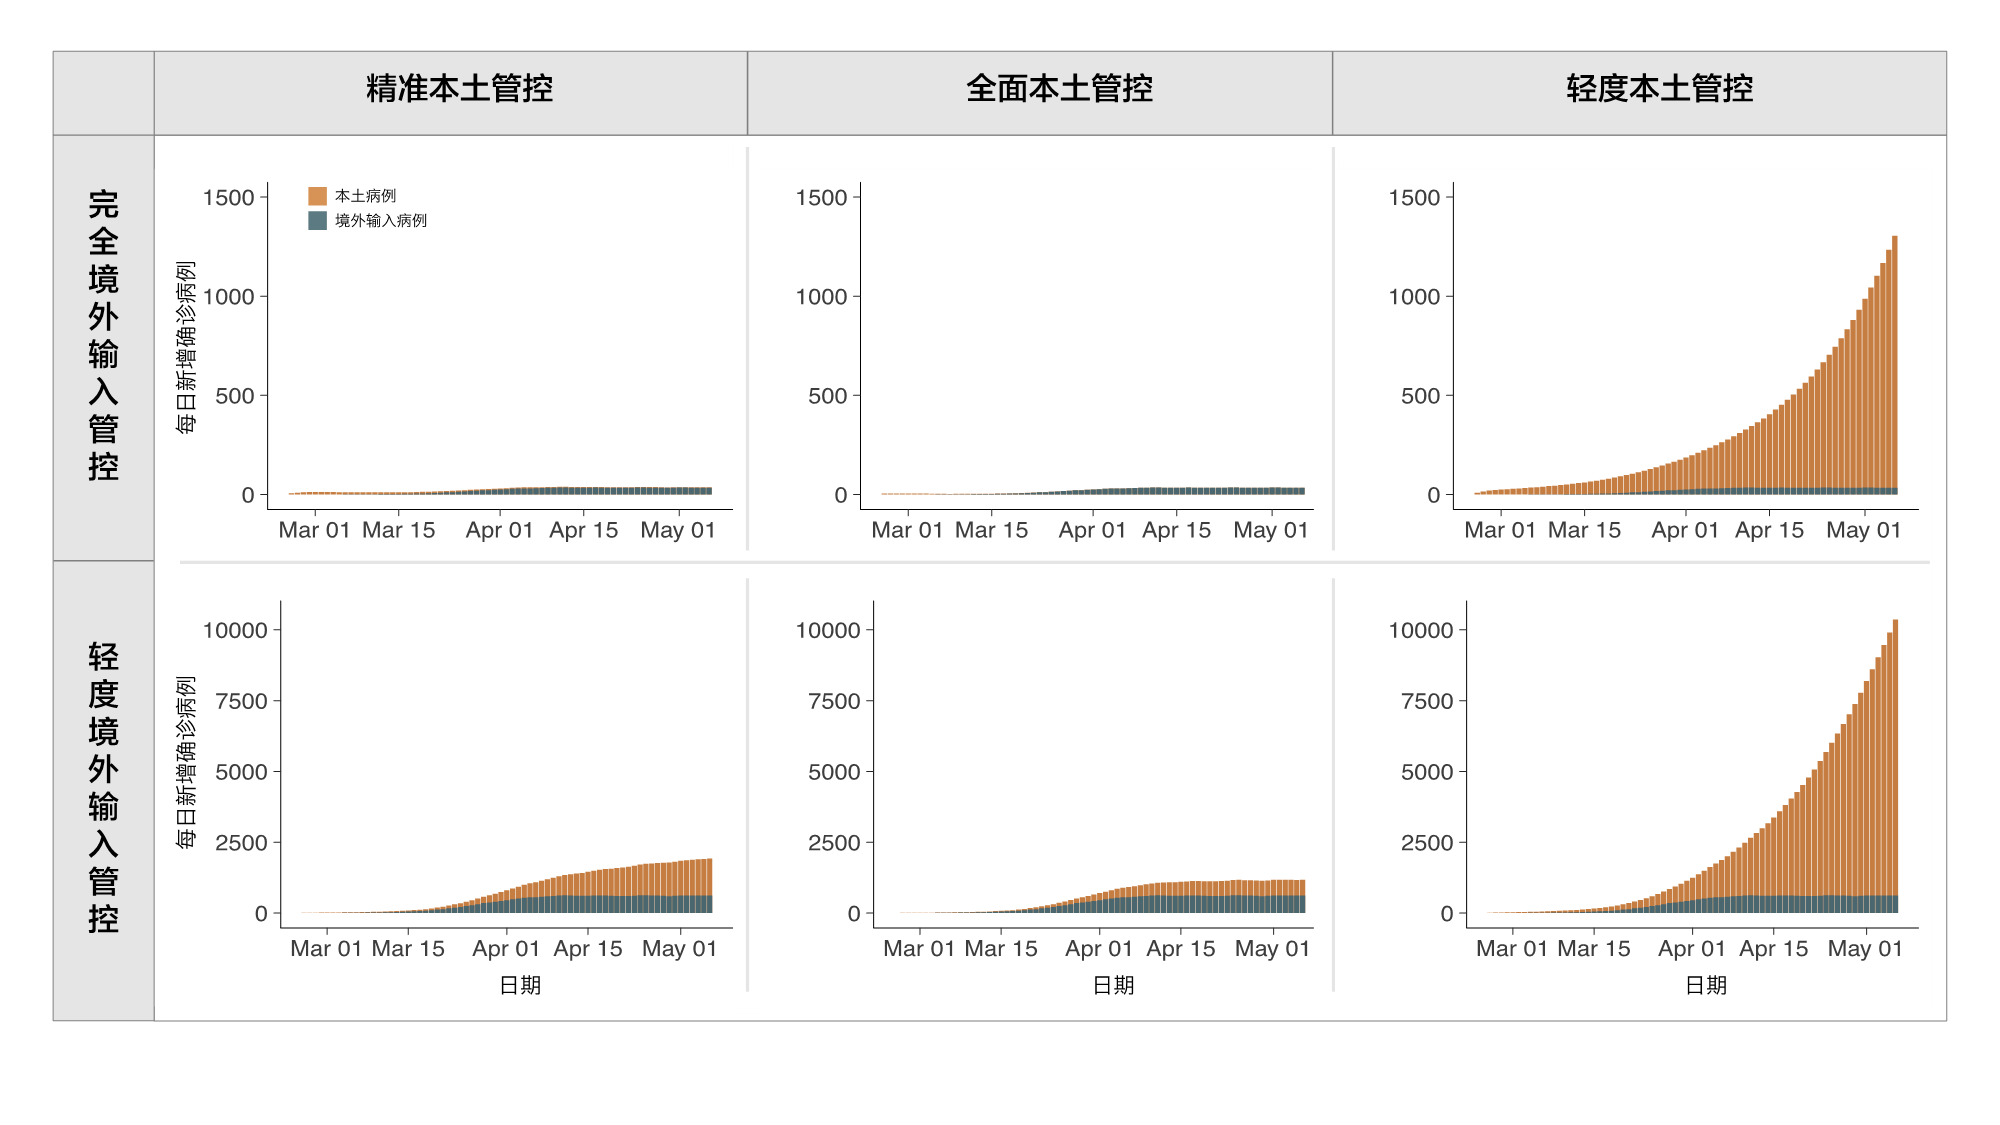Select the 2500 tick label in 精准本土管控 column
This screenshot has width=2000, height=1125.
point(241,843)
